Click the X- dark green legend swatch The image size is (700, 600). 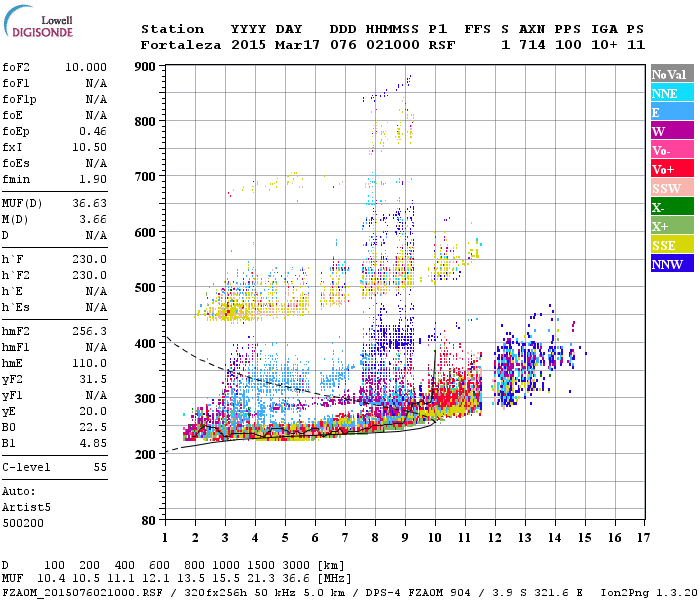(x=672, y=207)
